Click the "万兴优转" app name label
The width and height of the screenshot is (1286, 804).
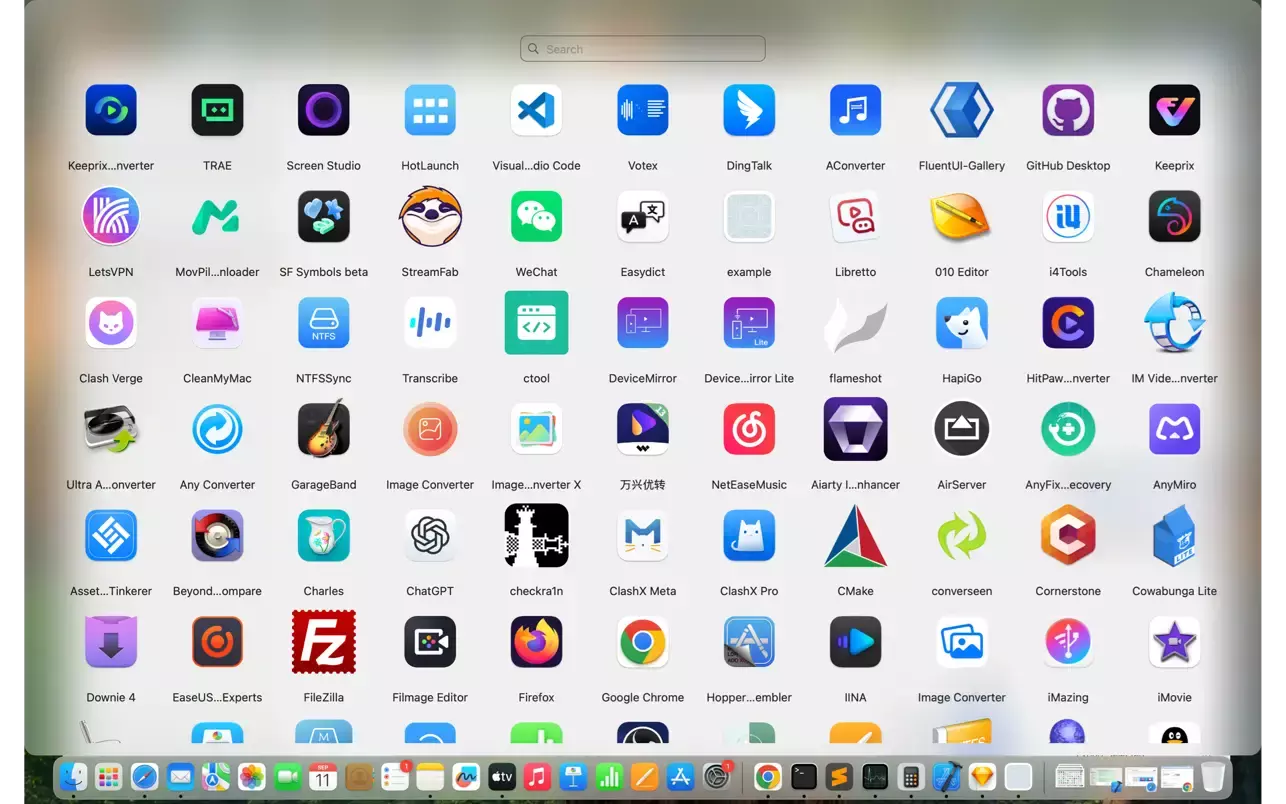coord(643,485)
